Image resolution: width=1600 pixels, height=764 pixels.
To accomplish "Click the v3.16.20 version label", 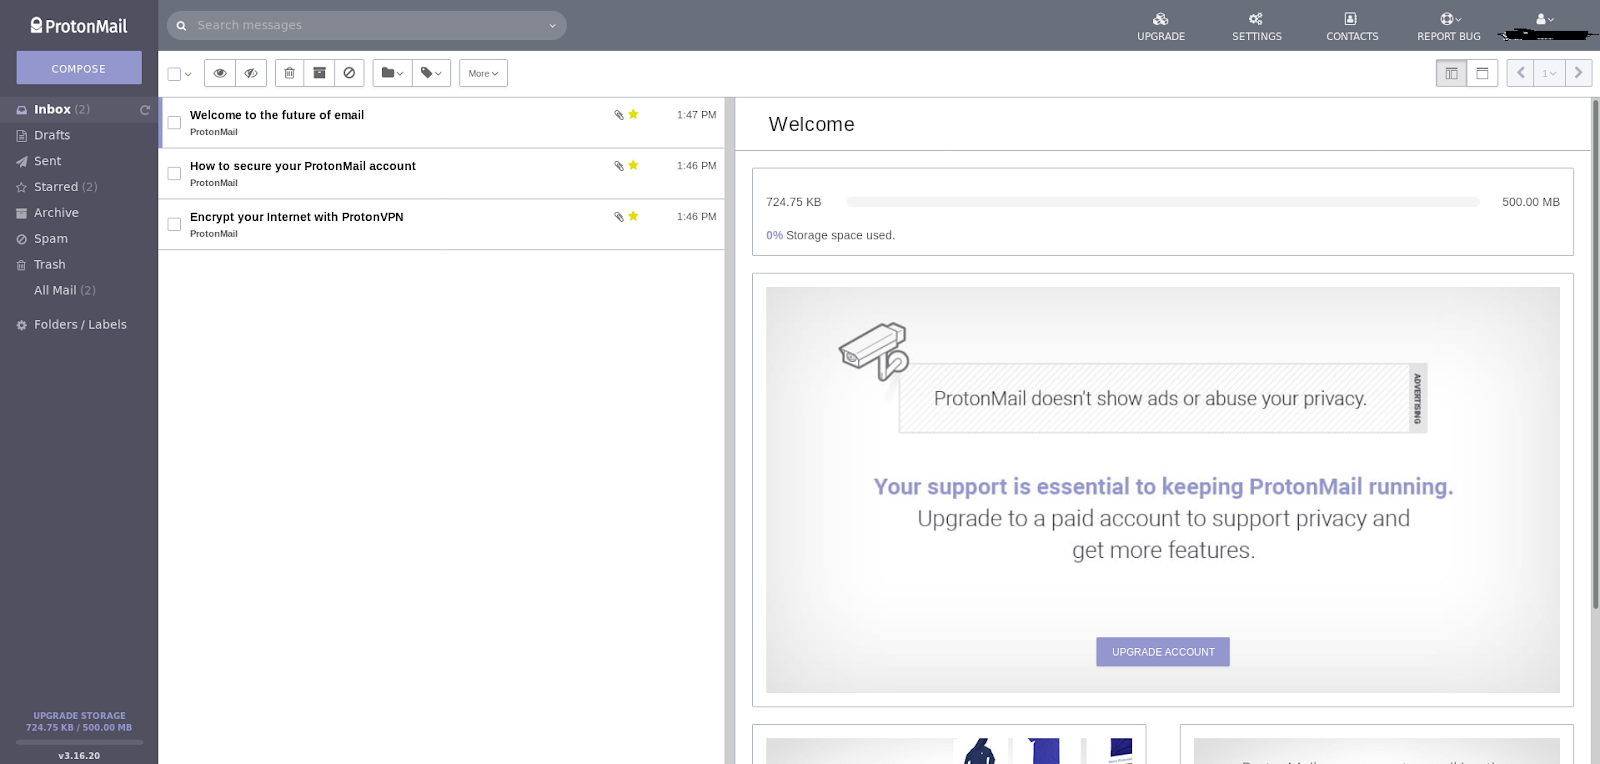I will [79, 756].
